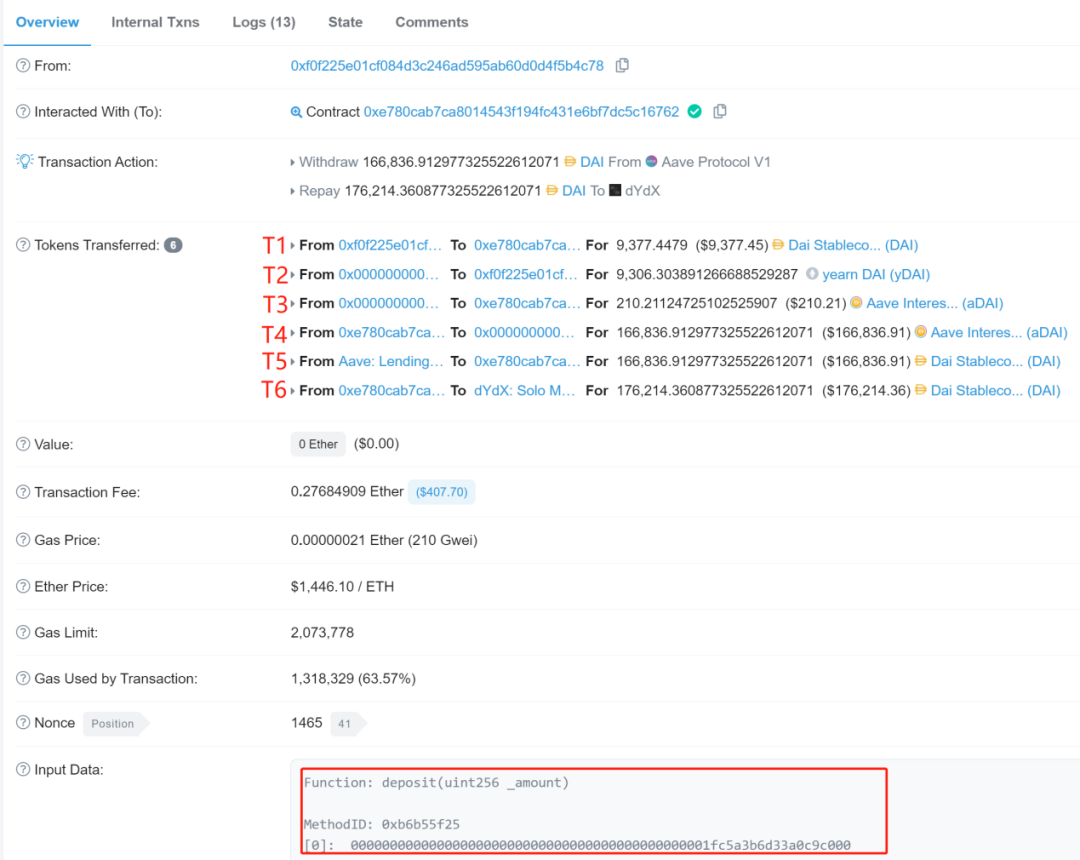Open the State tab
The image size is (1080, 860).
tap(345, 22)
